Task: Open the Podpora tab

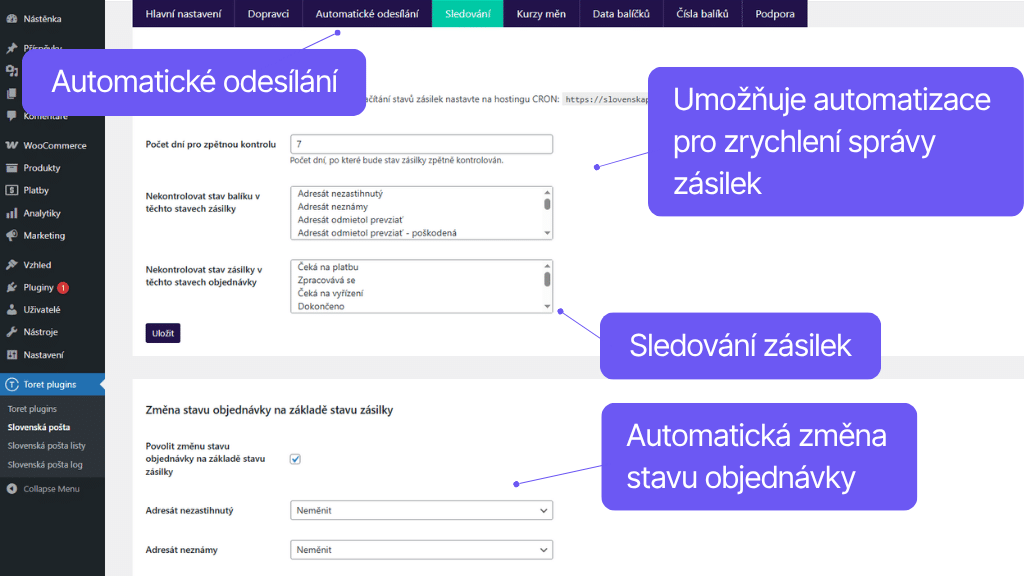Action: [774, 14]
